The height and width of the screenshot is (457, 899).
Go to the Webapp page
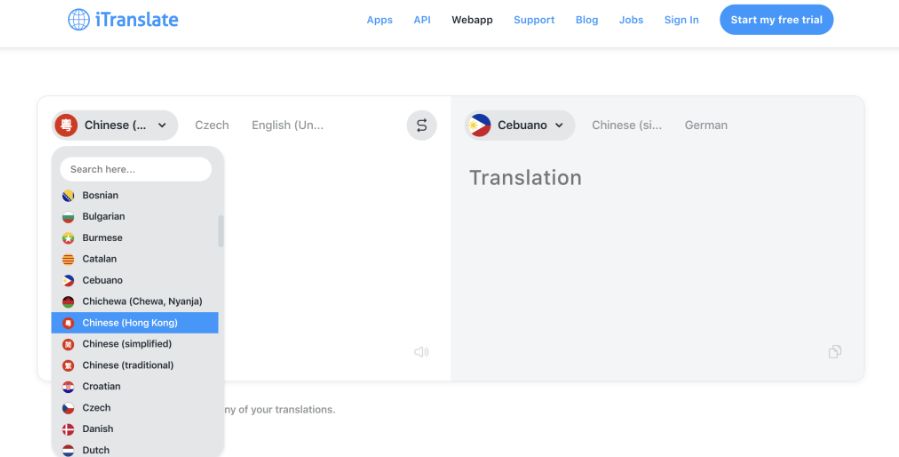click(472, 19)
